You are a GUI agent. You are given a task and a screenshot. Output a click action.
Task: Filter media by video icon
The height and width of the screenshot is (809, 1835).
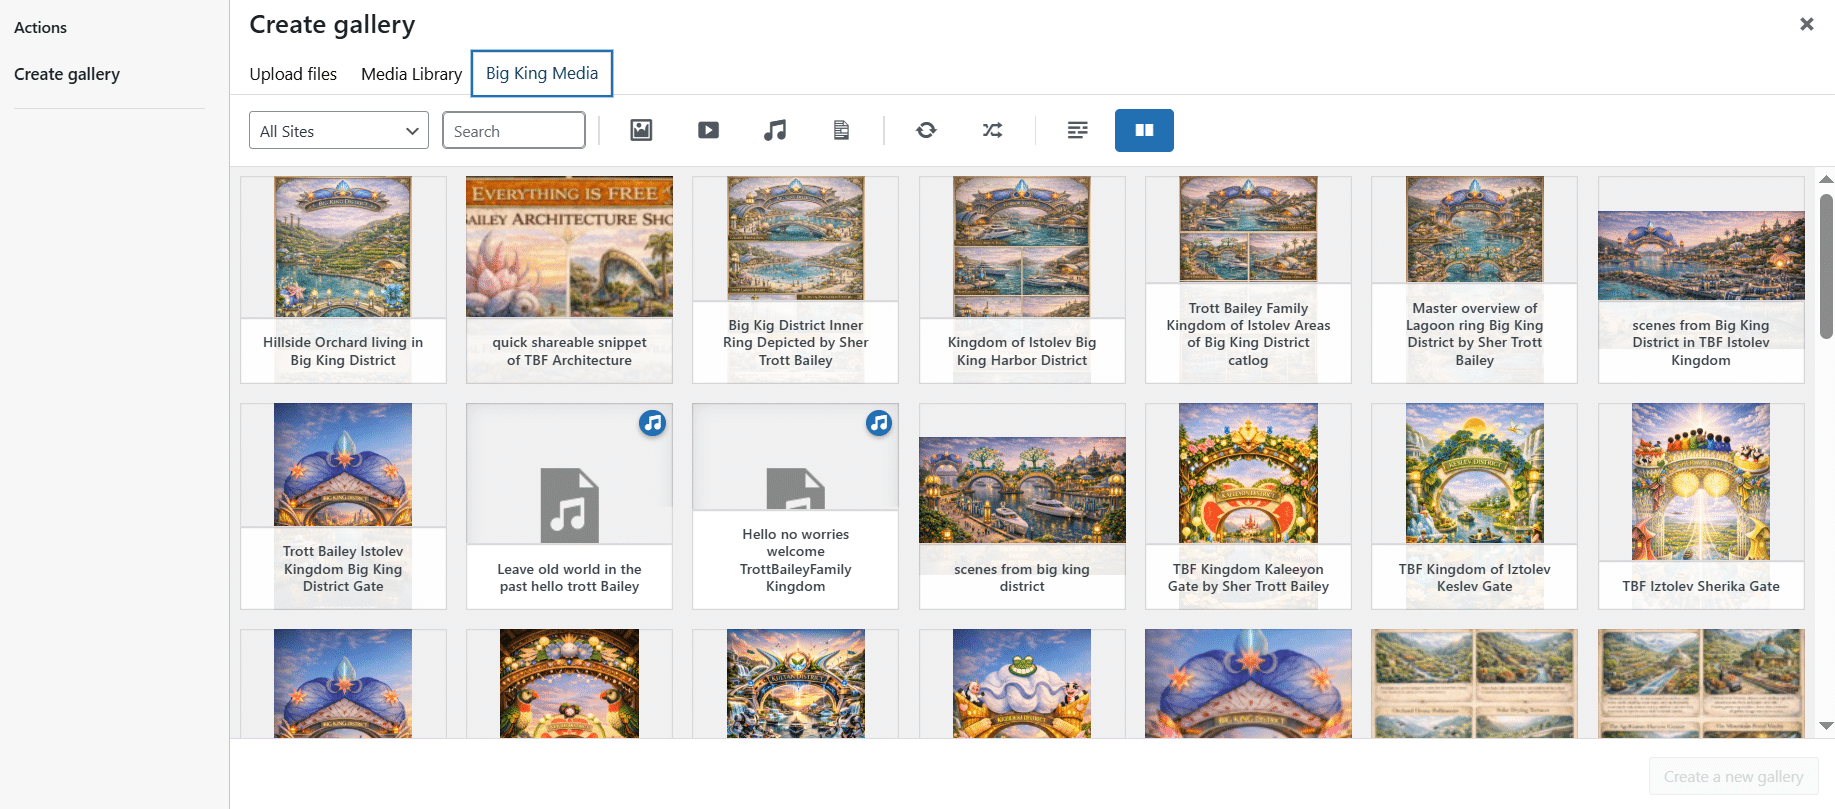click(x=708, y=130)
